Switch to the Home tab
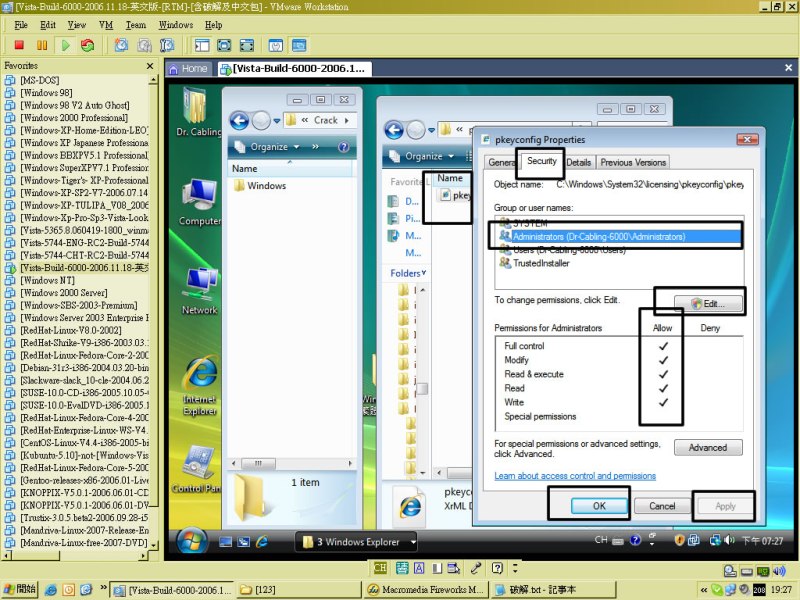This screenshot has height=600, width=800. click(x=188, y=69)
